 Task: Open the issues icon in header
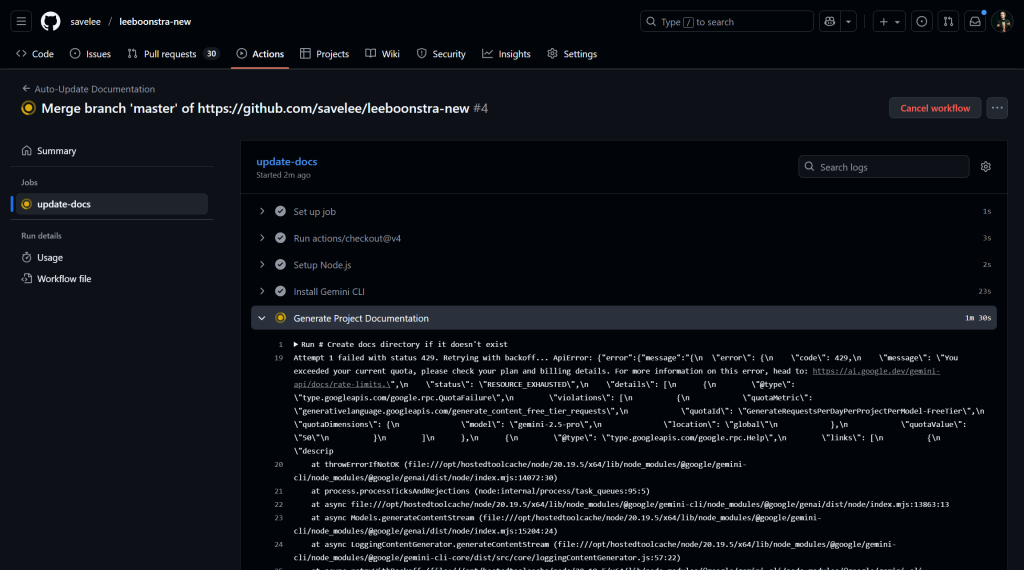[921, 22]
